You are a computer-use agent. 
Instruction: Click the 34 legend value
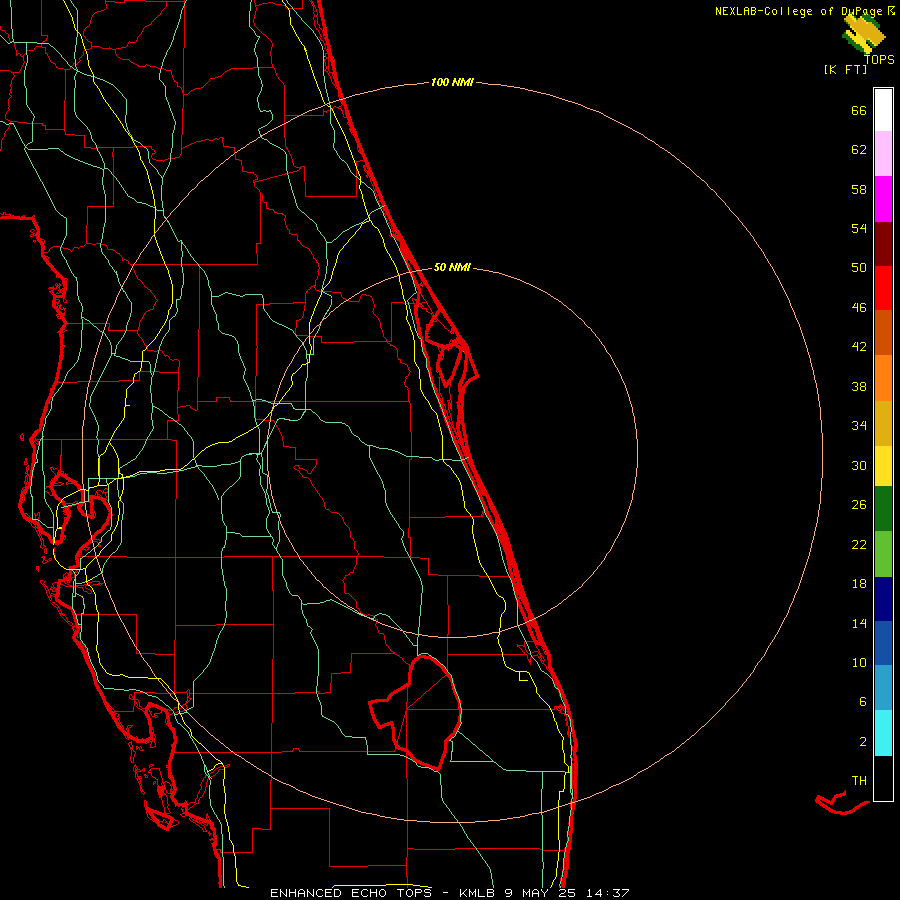(859, 426)
